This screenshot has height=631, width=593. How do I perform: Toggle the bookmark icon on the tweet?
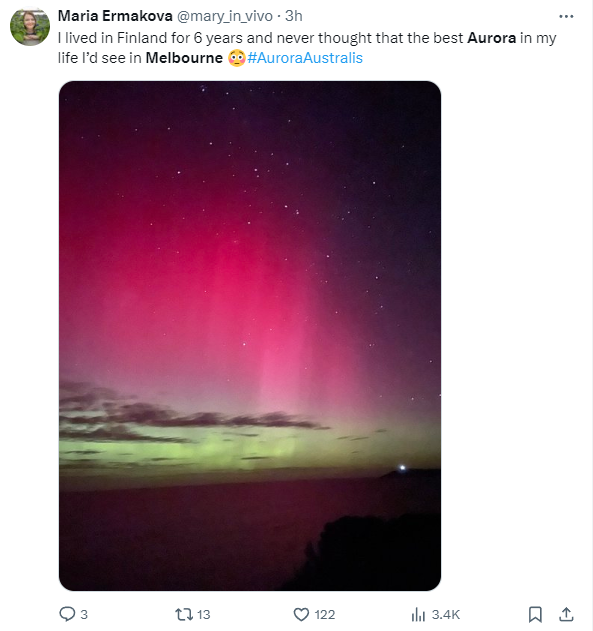point(535,615)
